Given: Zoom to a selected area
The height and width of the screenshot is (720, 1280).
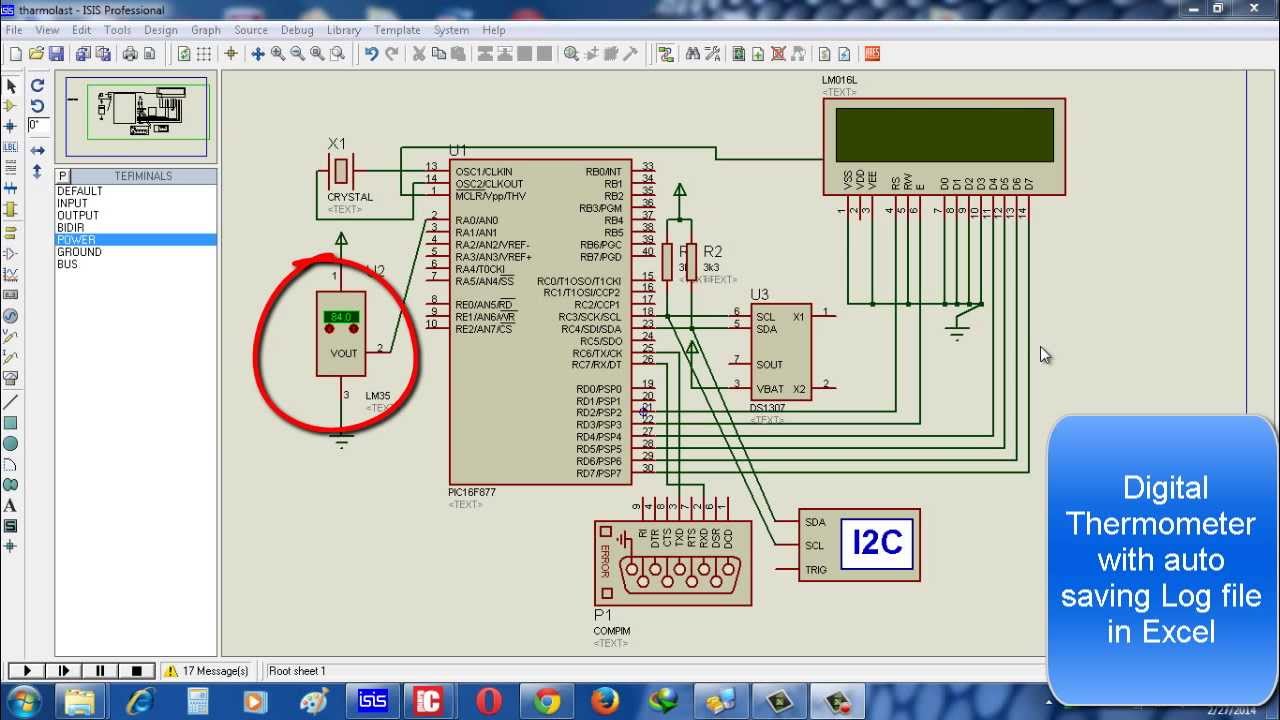Looking at the screenshot, I should pyautogui.click(x=338, y=54).
